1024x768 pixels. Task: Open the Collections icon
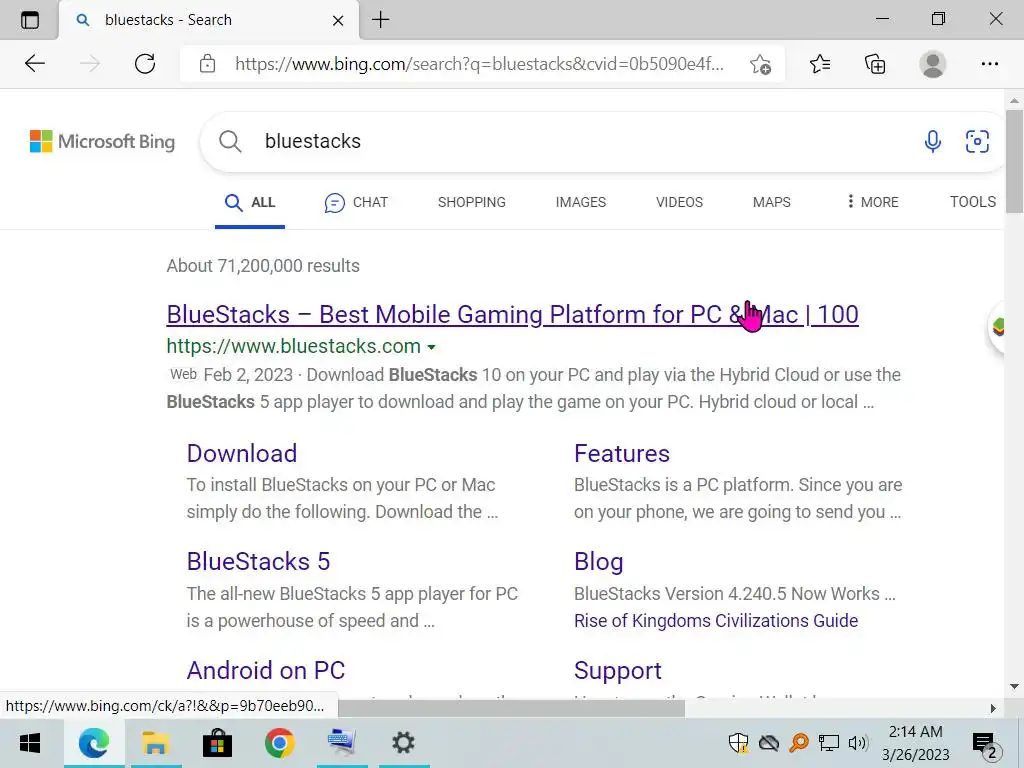pyautogui.click(x=875, y=63)
